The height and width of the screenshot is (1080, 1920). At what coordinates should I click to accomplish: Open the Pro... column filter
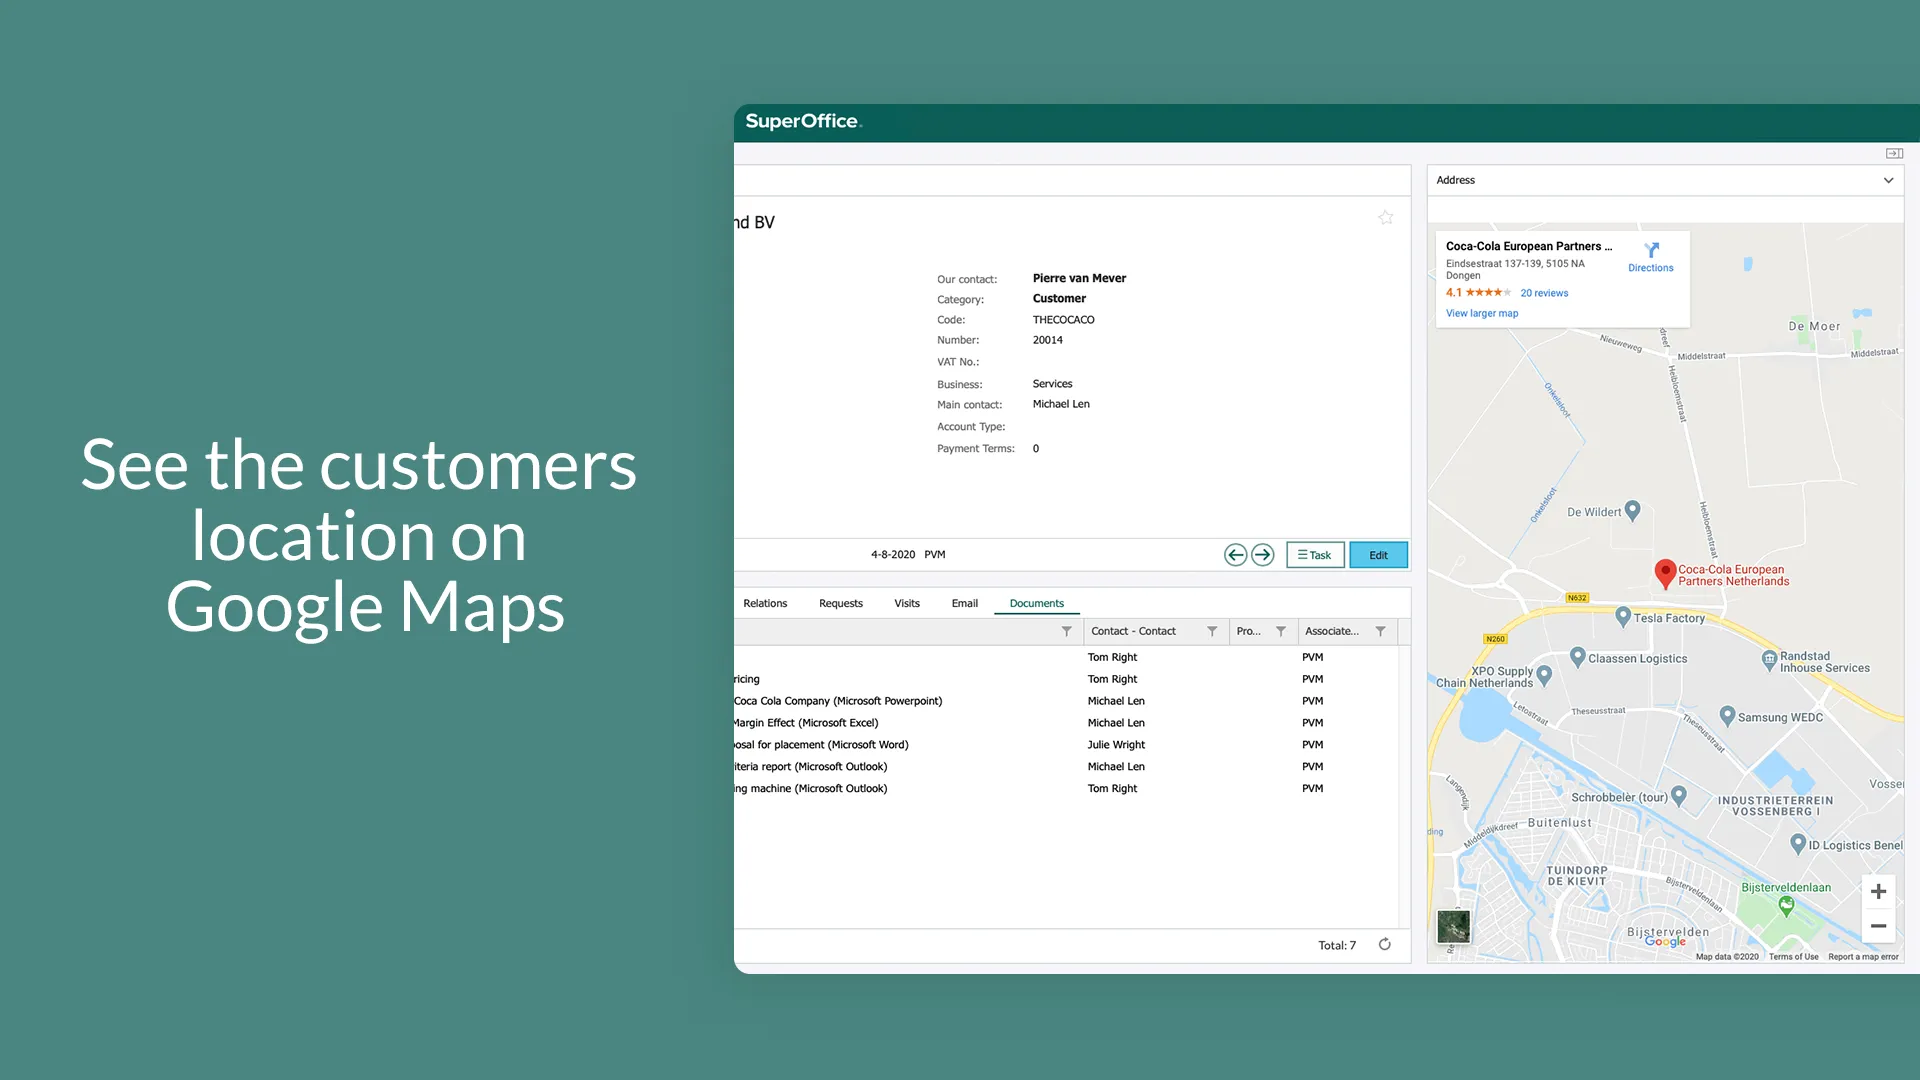point(1280,631)
